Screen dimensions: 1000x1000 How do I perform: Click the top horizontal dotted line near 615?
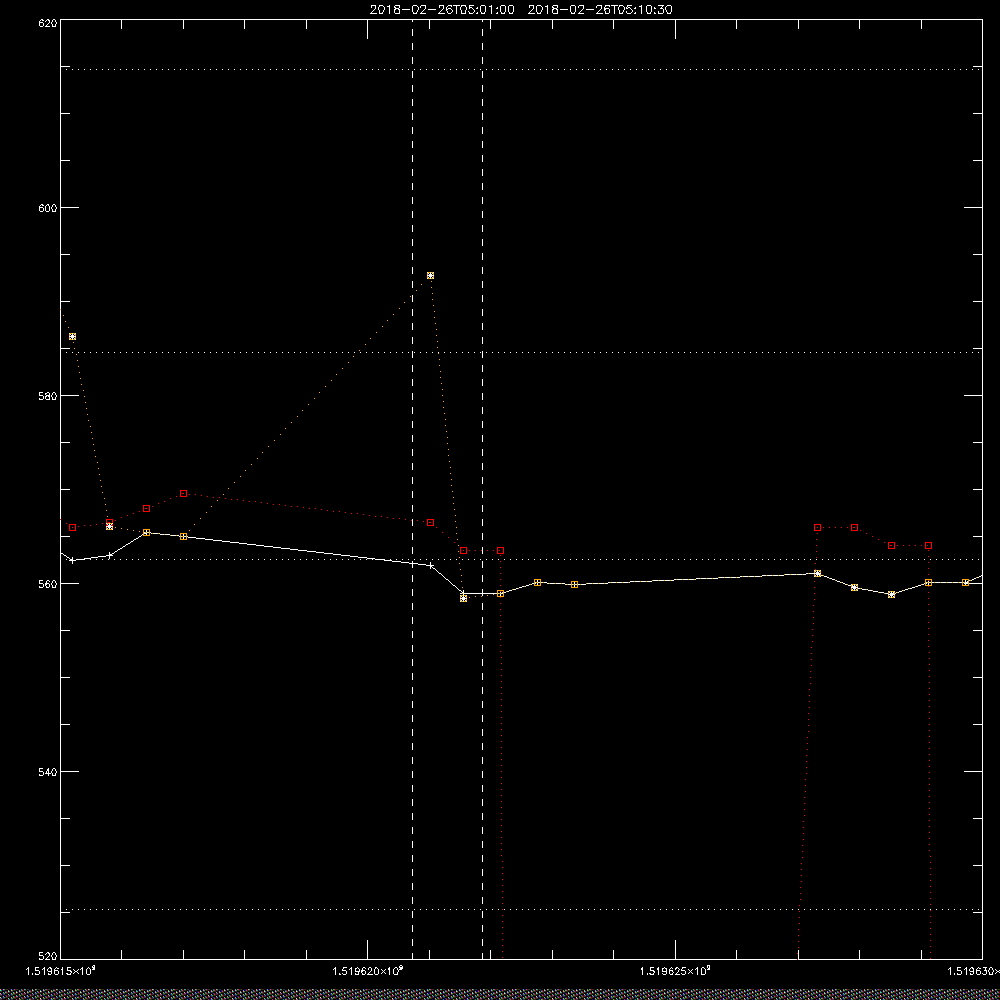point(521,69)
